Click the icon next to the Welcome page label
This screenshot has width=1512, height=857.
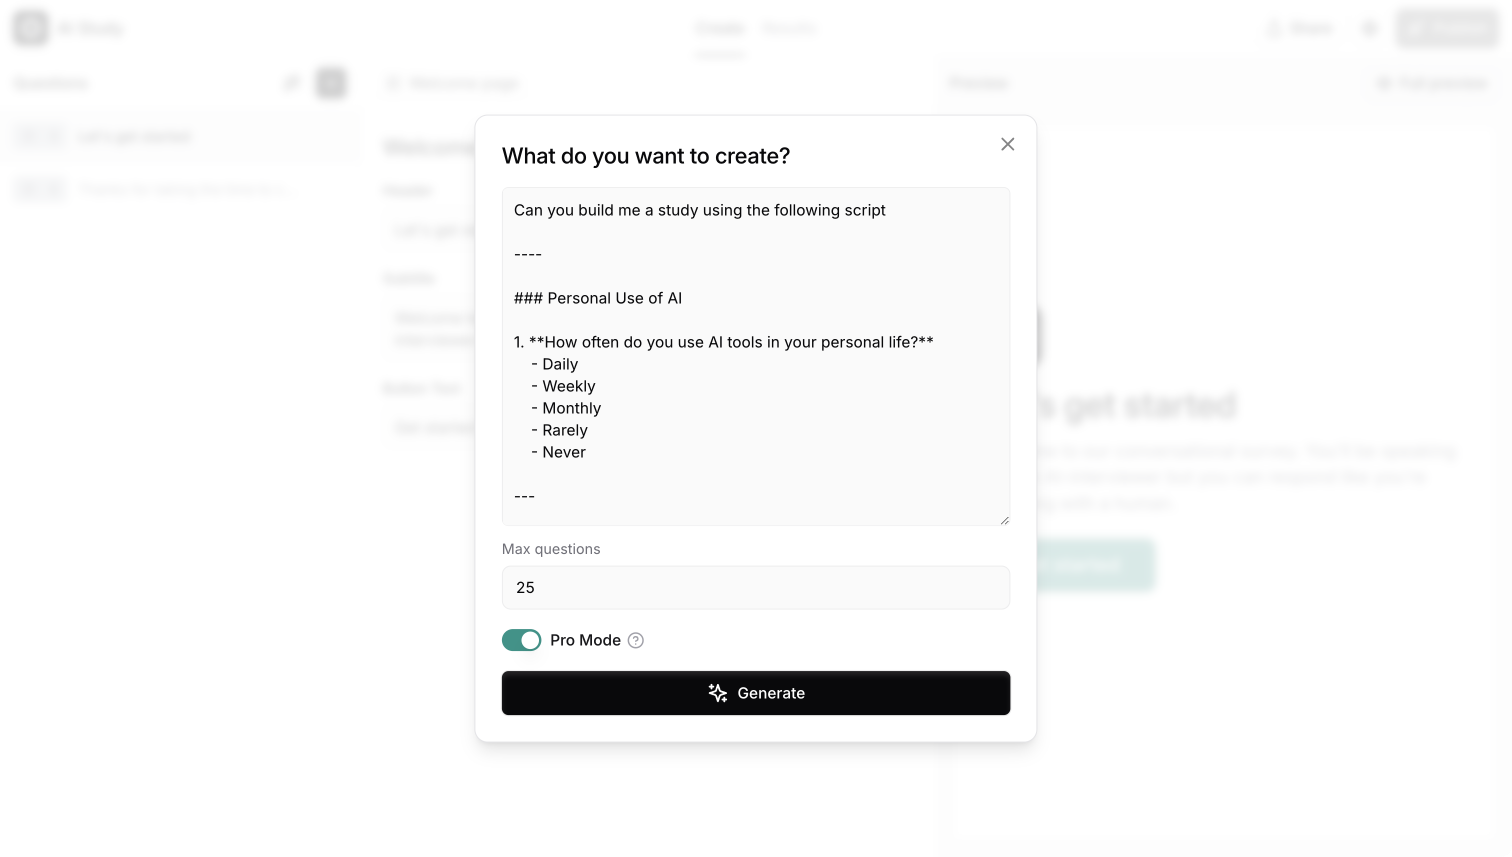[392, 83]
